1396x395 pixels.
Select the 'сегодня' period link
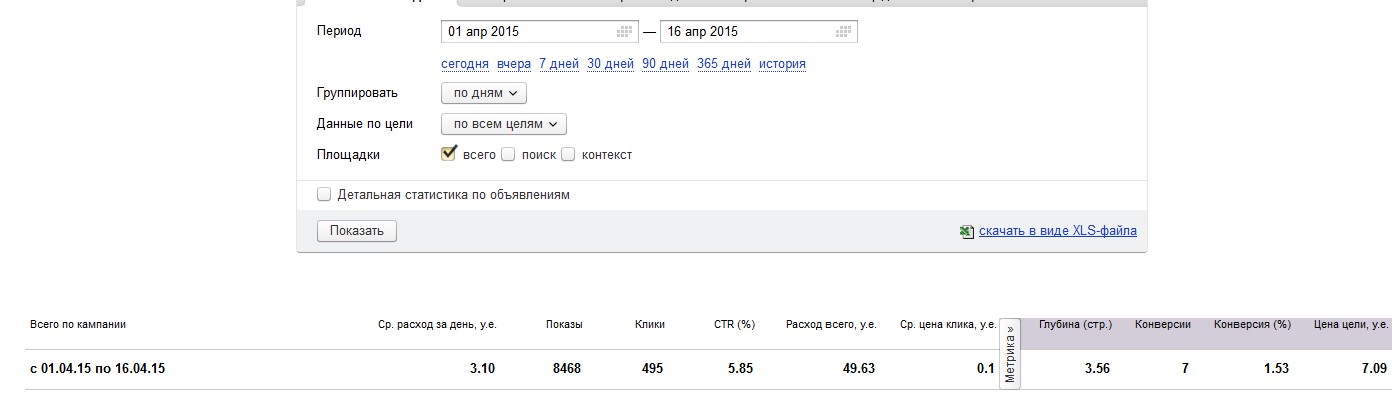click(x=465, y=64)
